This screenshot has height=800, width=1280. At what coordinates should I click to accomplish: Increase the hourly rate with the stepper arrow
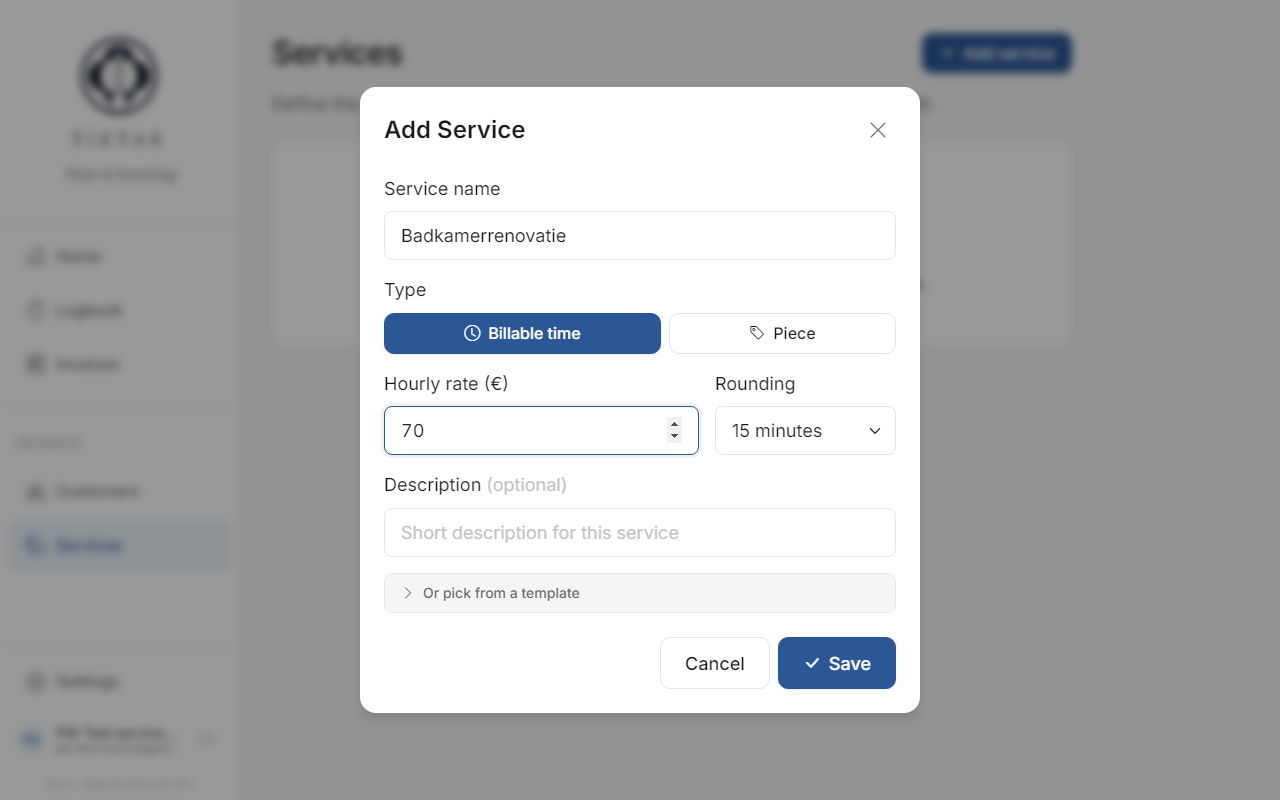click(x=674, y=424)
